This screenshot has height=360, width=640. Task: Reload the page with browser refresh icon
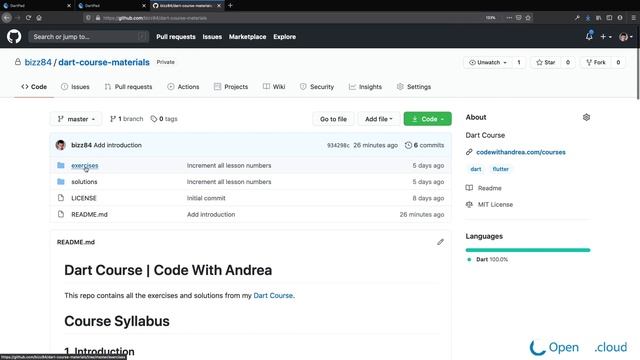pyautogui.click(x=28, y=18)
